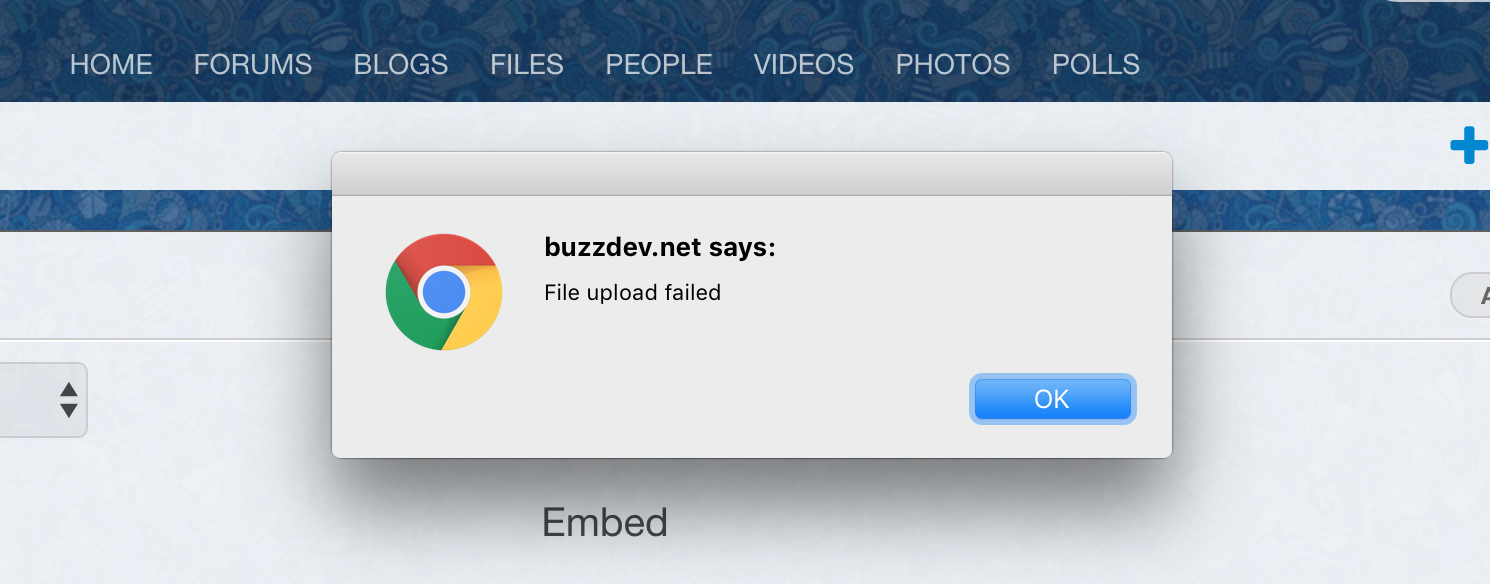Viewport: 1490px width, 584px height.
Task: Click the Embed heading
Action: click(605, 522)
